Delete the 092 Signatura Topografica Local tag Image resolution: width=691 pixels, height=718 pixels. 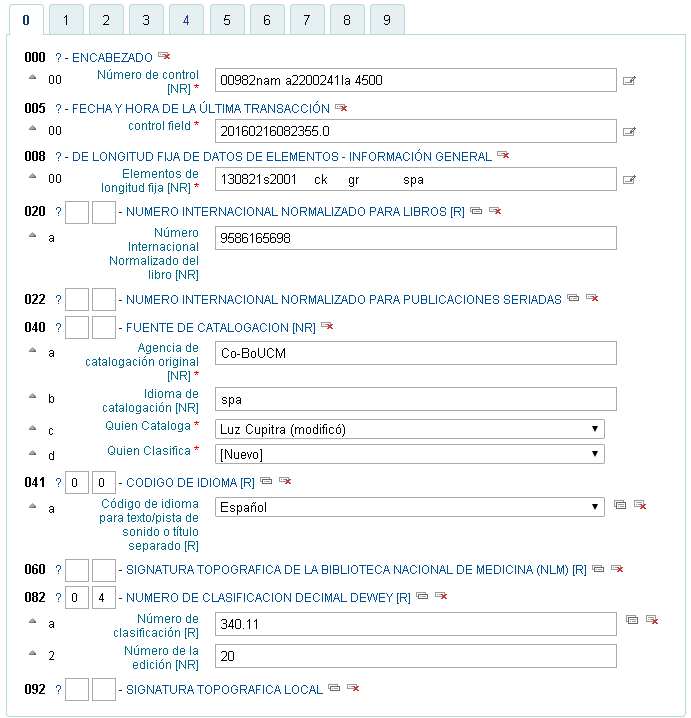(x=353, y=688)
